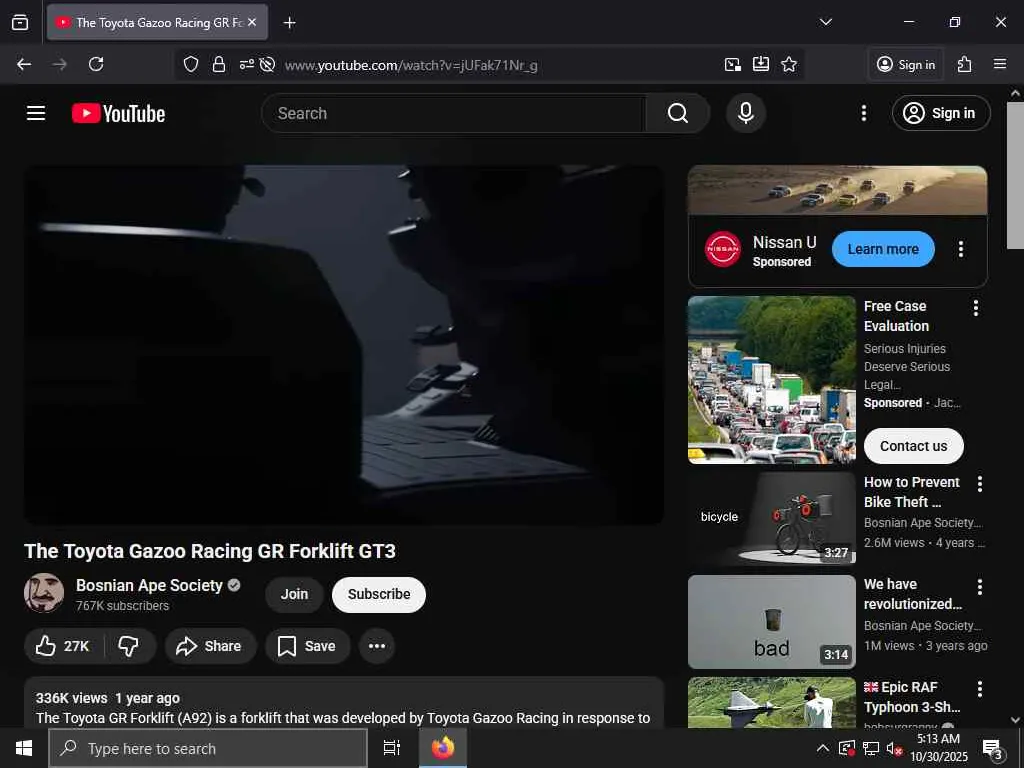Open more actions ellipsis under the video

click(x=377, y=646)
